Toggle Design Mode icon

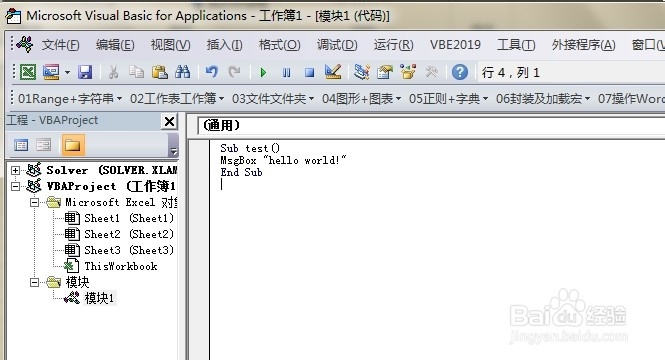pyautogui.click(x=333, y=72)
